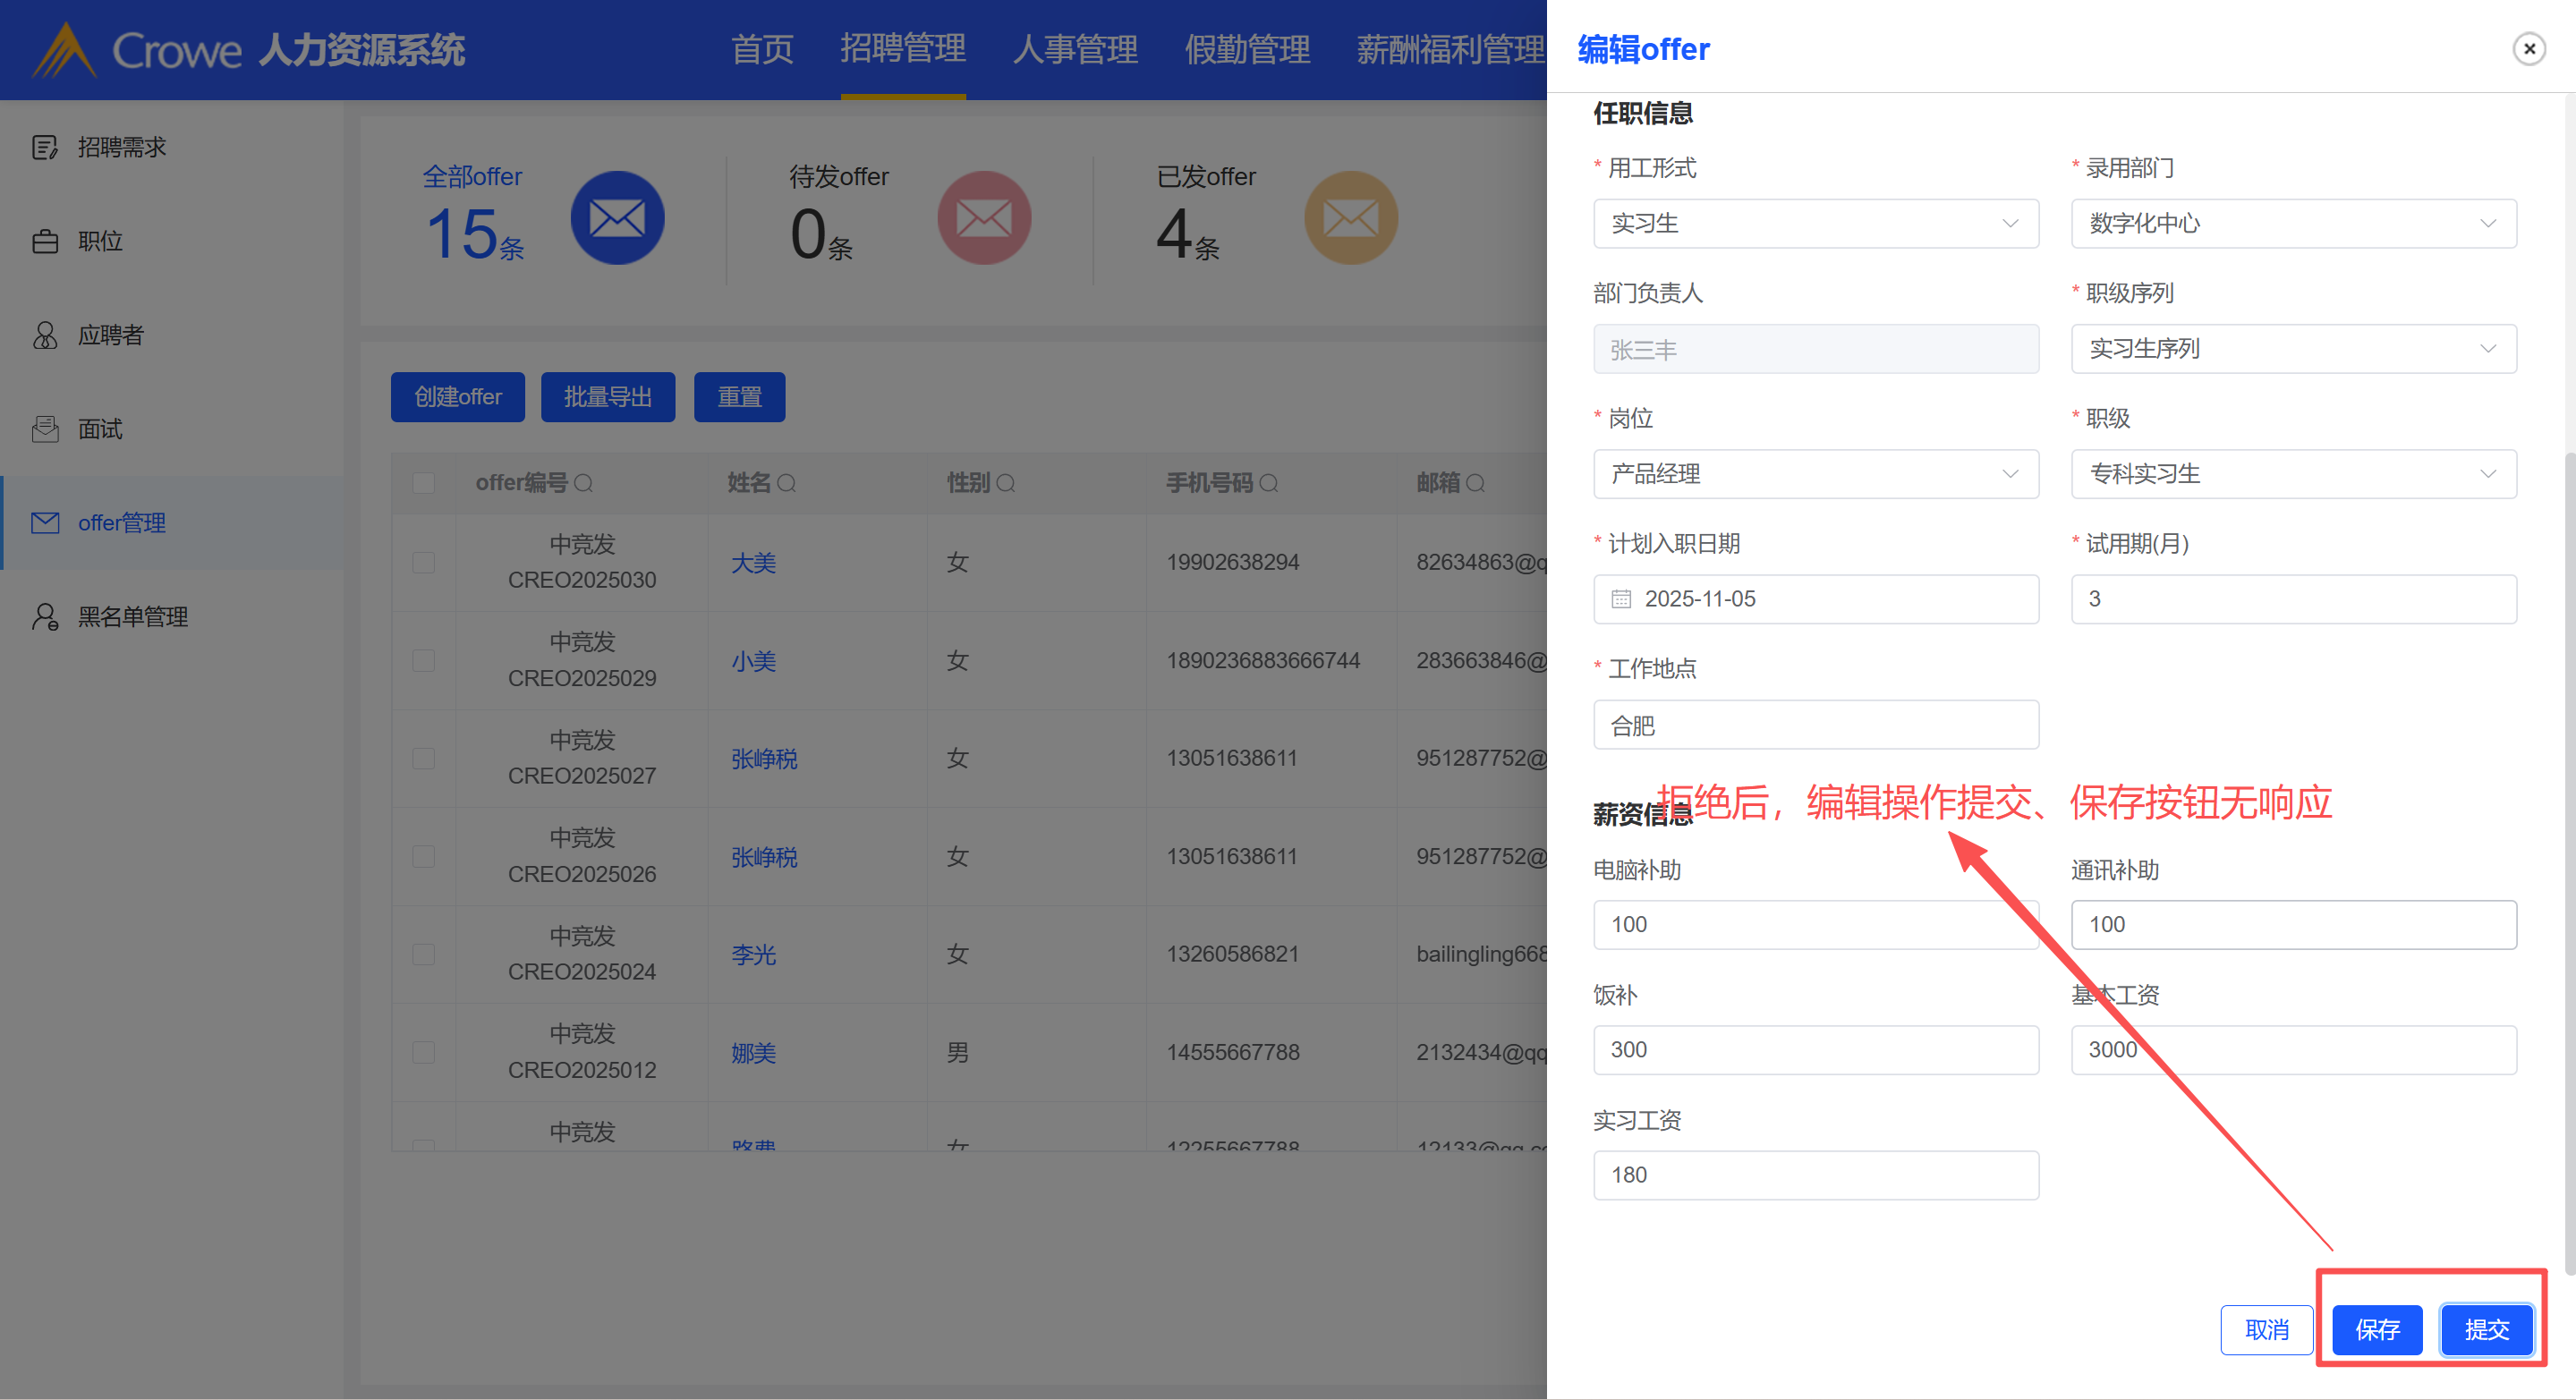Check the select-all checkbox in table header
The image size is (2576, 1400).
424,484
